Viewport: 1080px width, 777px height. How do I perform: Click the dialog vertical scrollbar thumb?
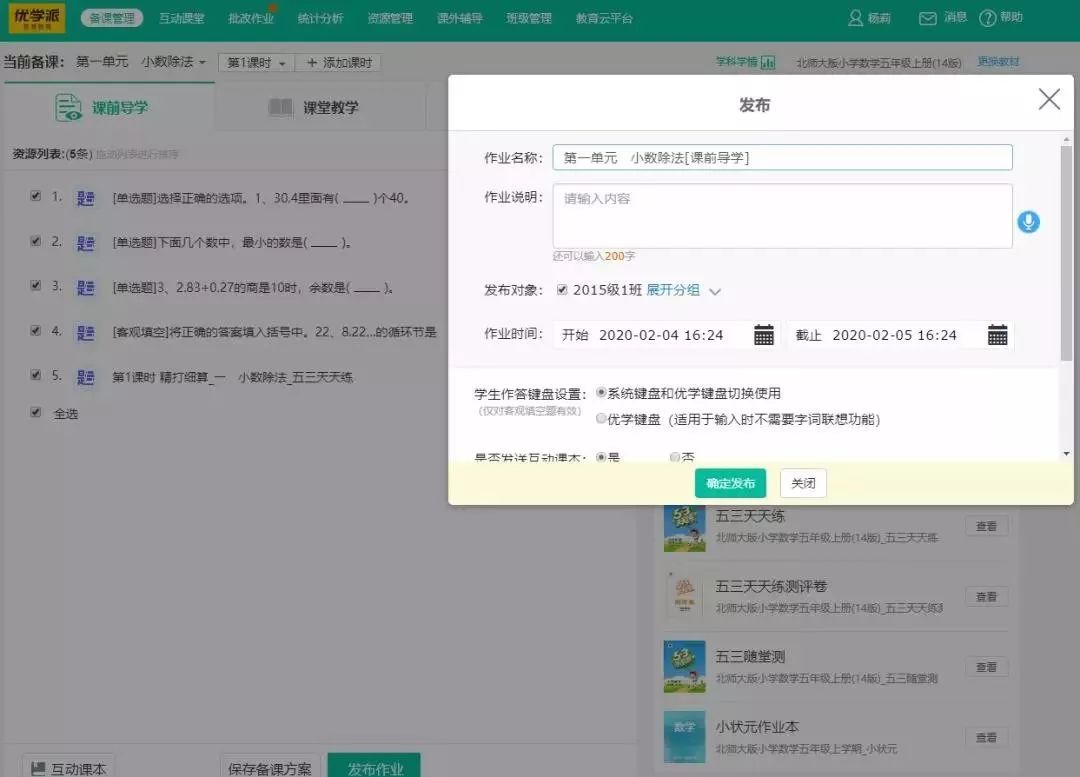[x=1066, y=253]
